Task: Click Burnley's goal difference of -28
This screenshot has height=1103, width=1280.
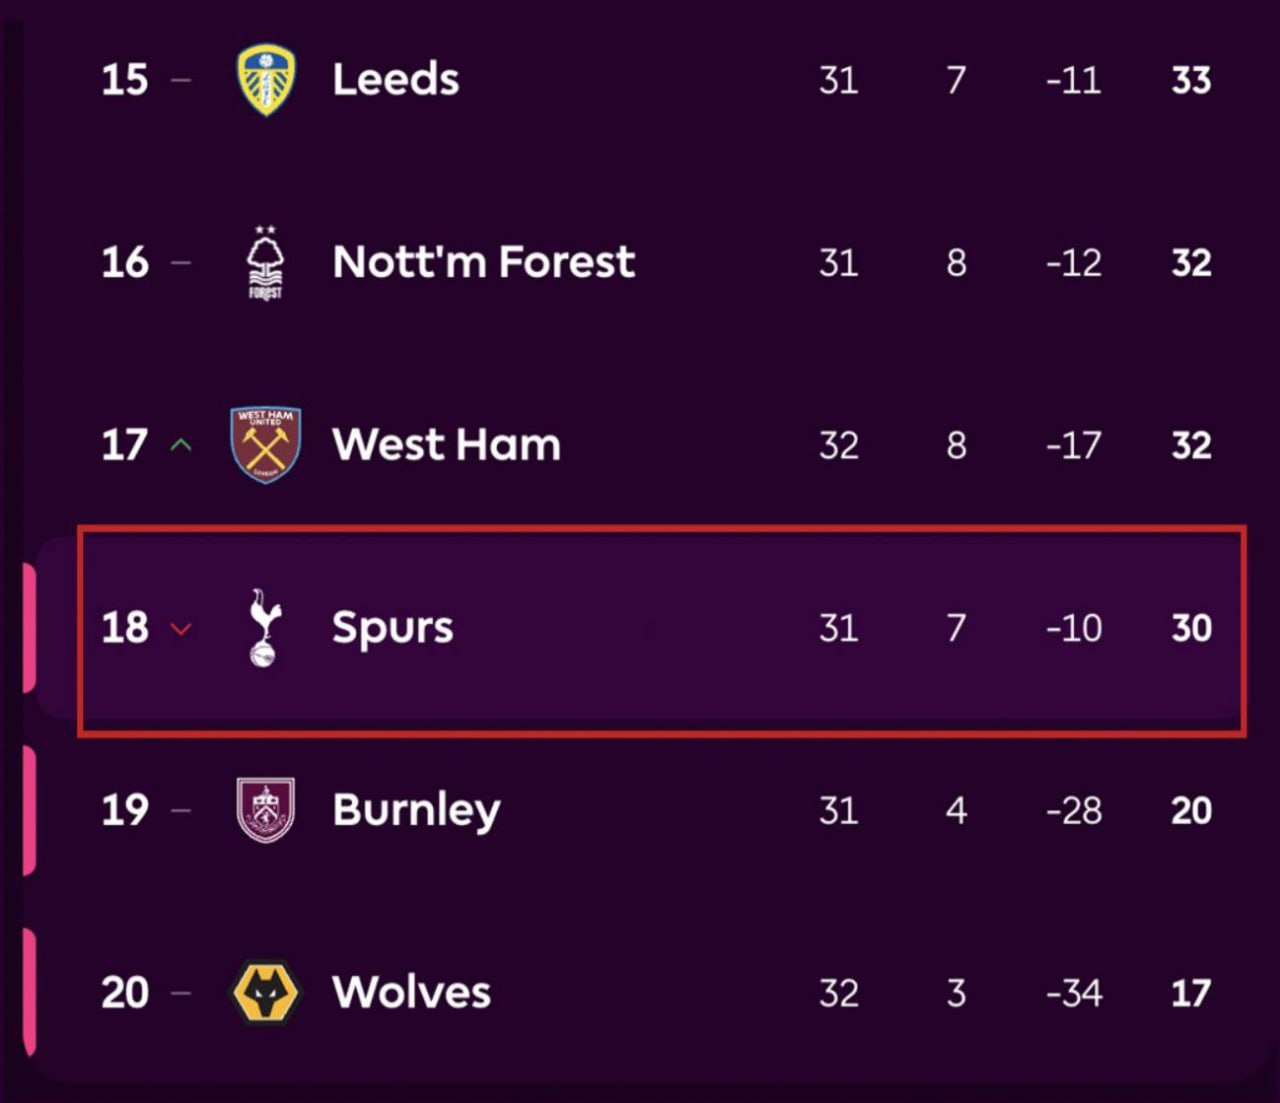Action: (1074, 810)
